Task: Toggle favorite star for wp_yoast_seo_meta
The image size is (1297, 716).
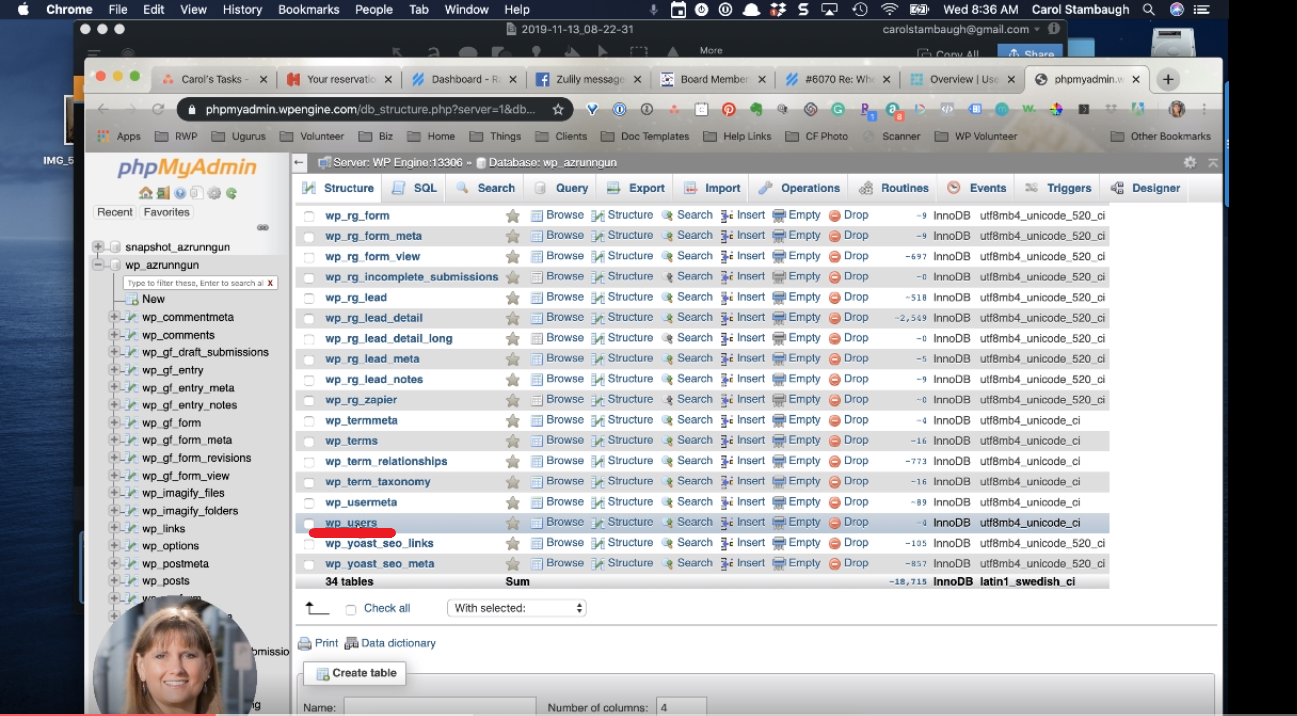Action: [513, 564]
